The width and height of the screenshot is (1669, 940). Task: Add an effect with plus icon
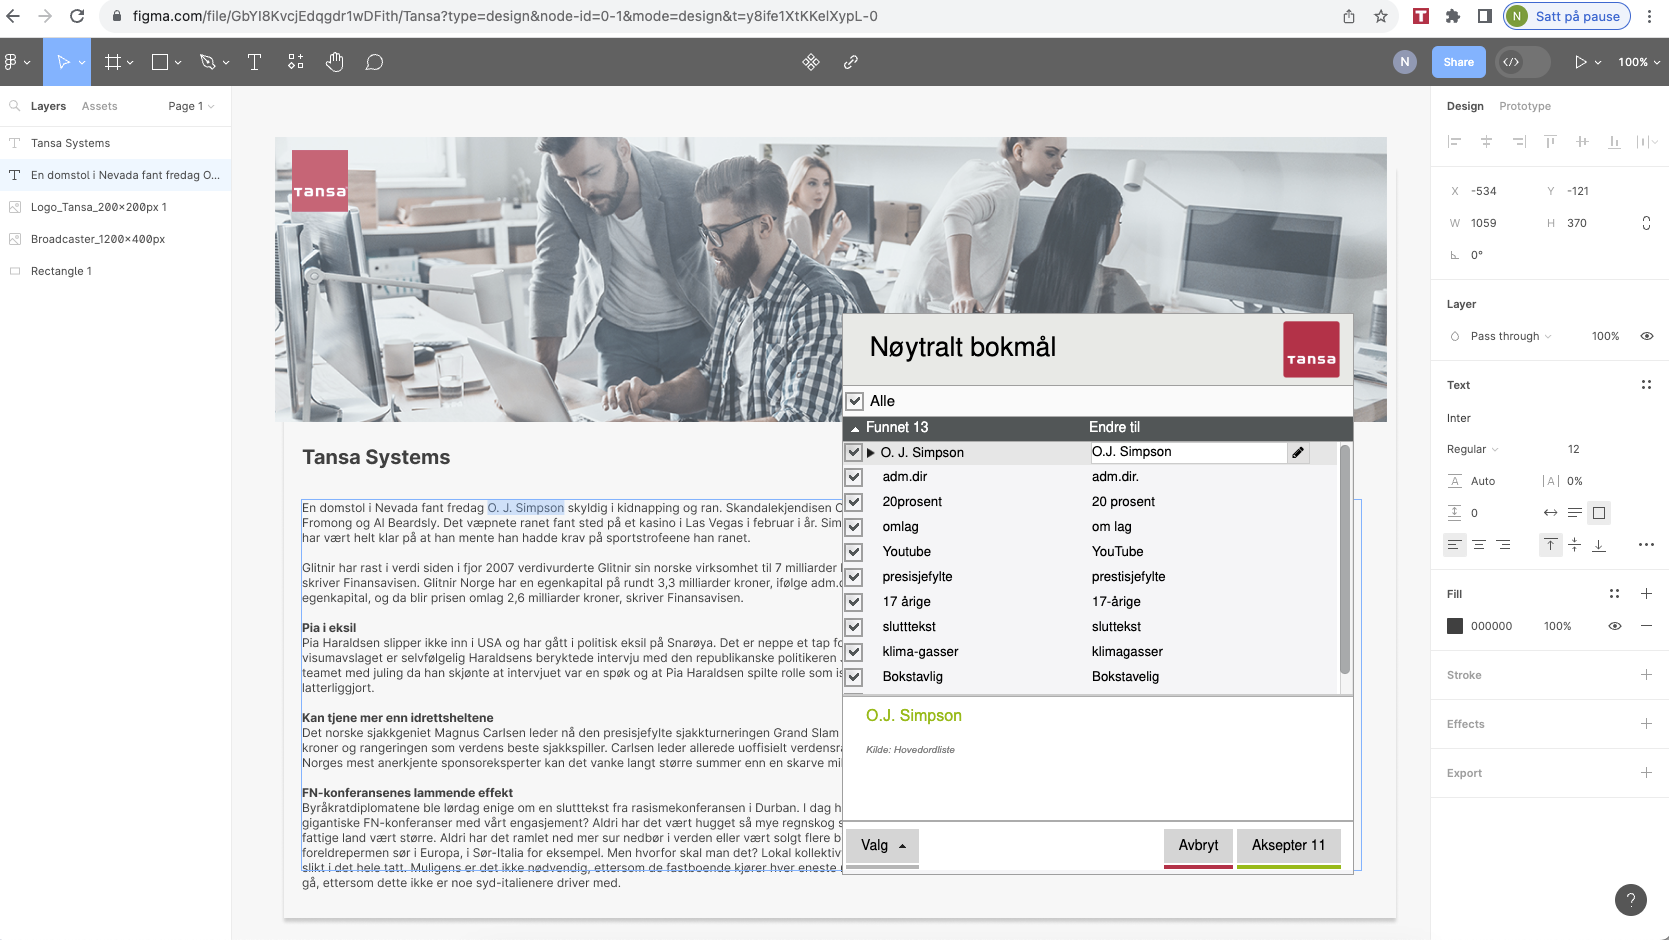click(x=1646, y=724)
